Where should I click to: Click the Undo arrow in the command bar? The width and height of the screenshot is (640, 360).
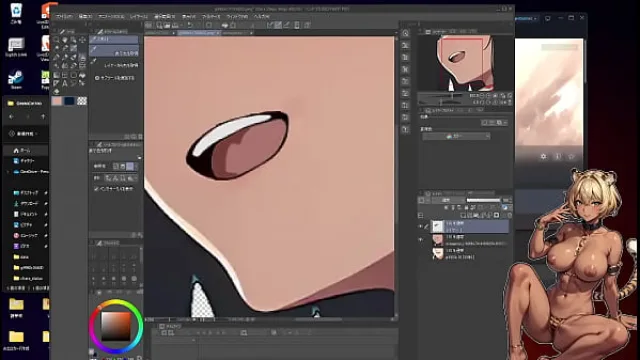pos(190,25)
